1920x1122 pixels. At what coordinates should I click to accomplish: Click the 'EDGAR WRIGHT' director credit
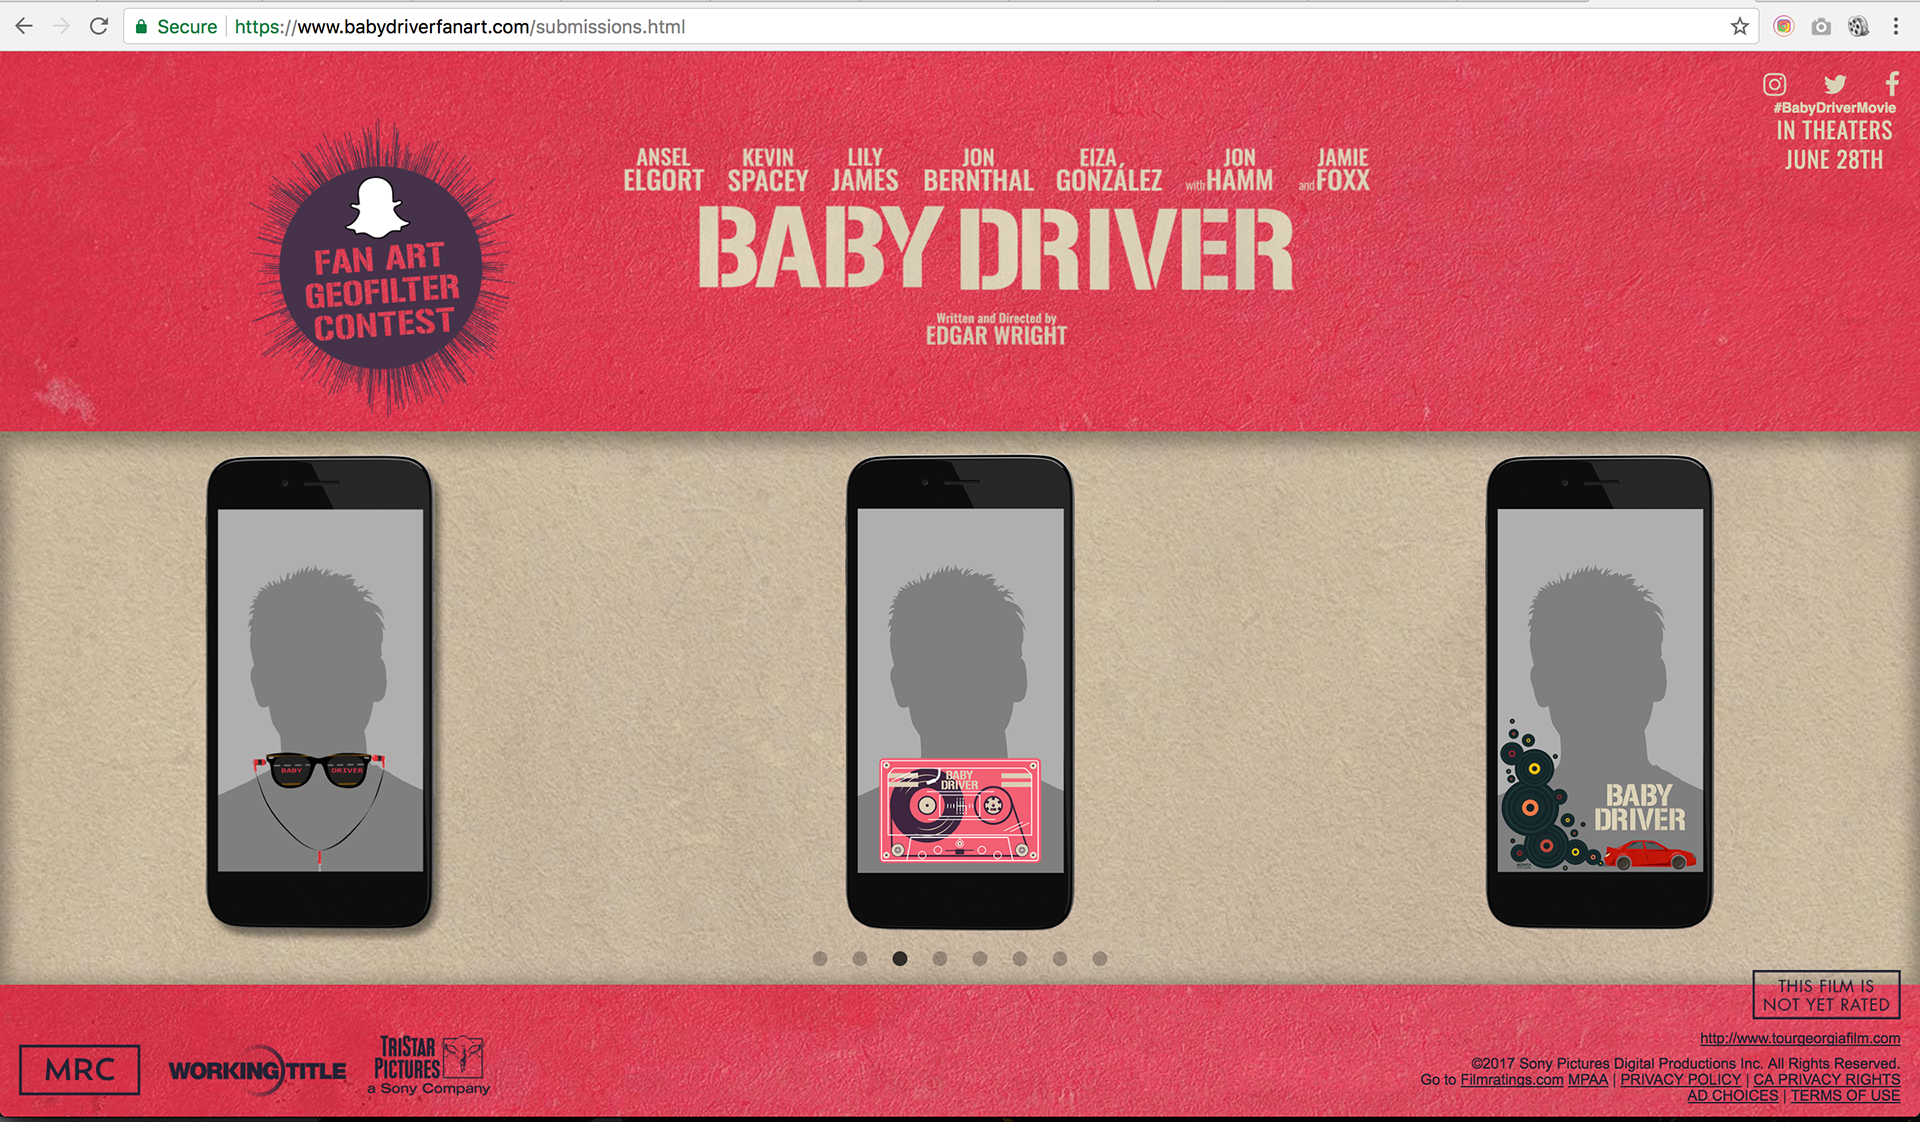tap(996, 336)
